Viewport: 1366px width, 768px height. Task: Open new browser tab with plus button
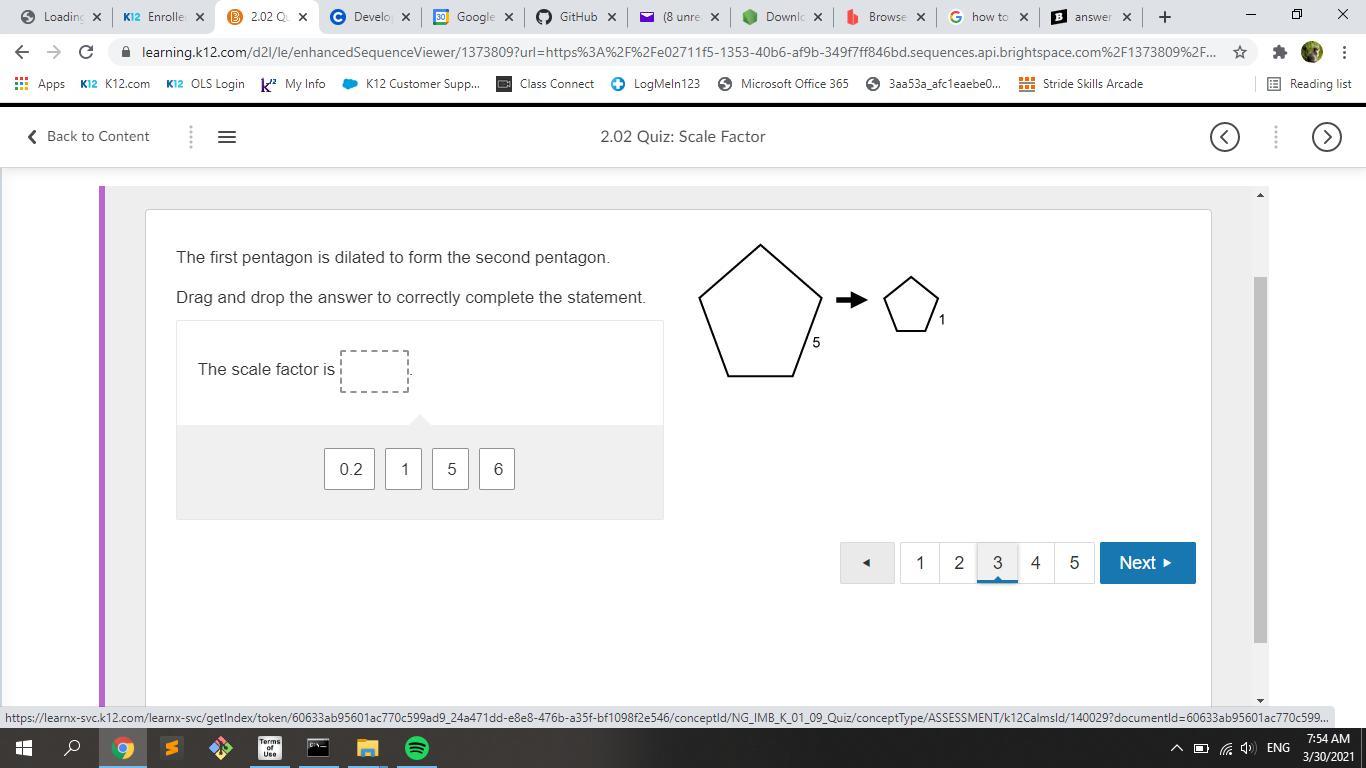point(1165,17)
